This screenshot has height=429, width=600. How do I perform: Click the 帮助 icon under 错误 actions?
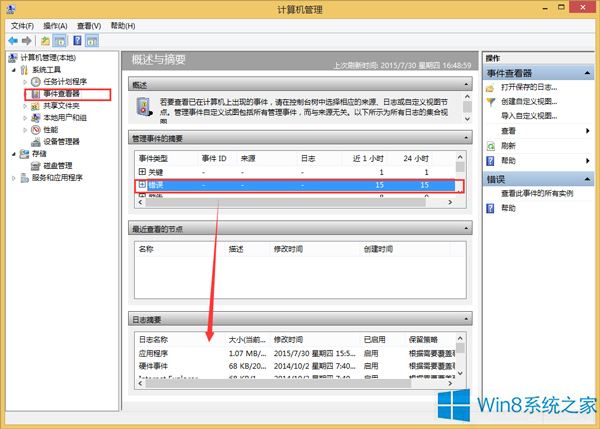pos(490,208)
